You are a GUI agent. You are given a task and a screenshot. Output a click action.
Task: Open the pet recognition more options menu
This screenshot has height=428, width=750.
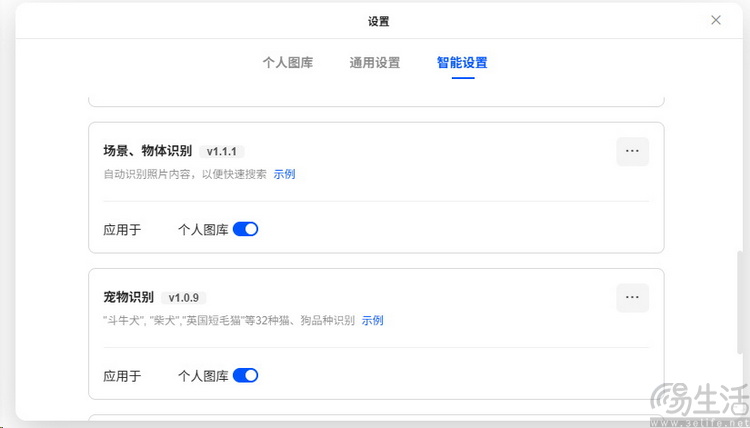(632, 297)
